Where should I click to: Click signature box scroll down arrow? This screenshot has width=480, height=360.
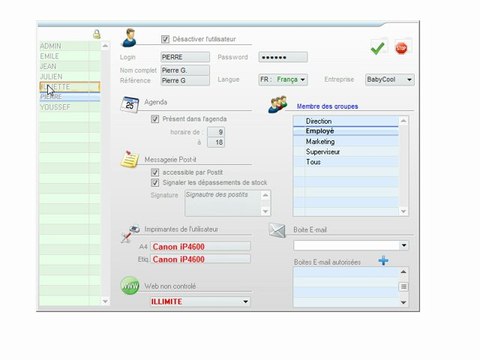pyautogui.click(x=265, y=211)
